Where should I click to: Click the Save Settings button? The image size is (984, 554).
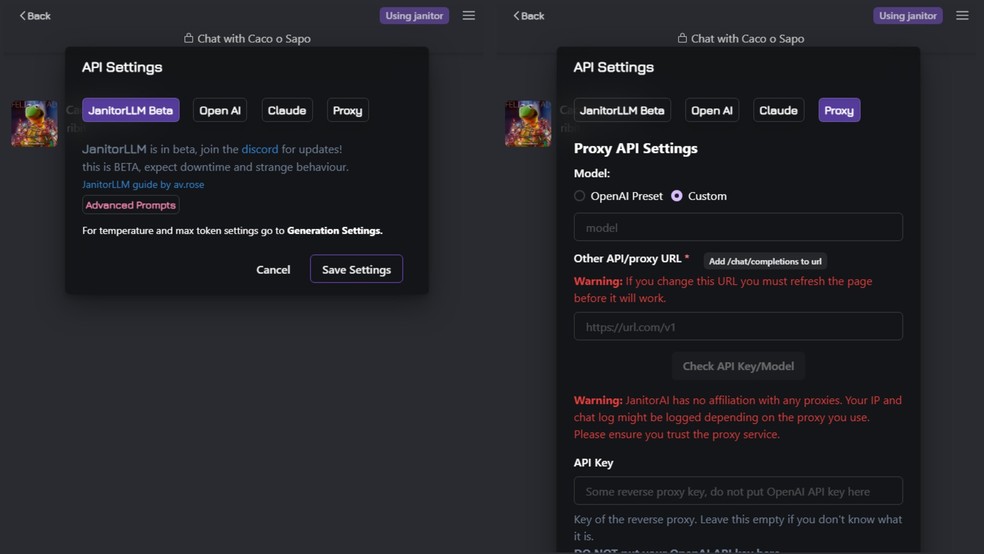[356, 269]
